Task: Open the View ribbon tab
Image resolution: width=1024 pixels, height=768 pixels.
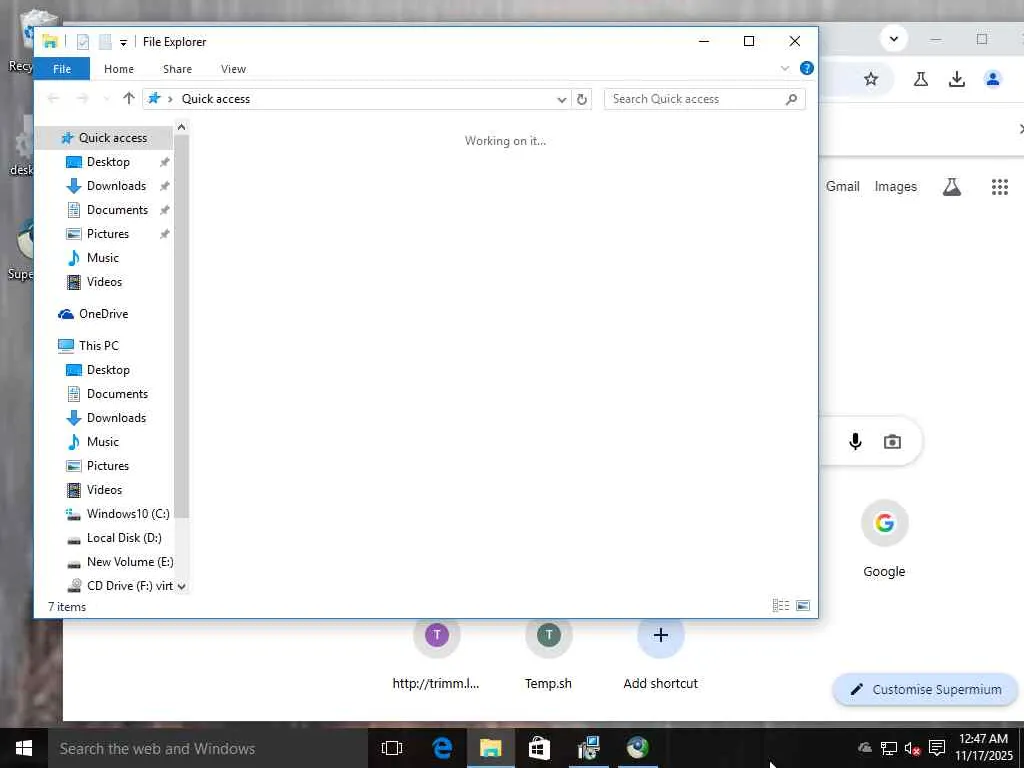Action: [233, 69]
